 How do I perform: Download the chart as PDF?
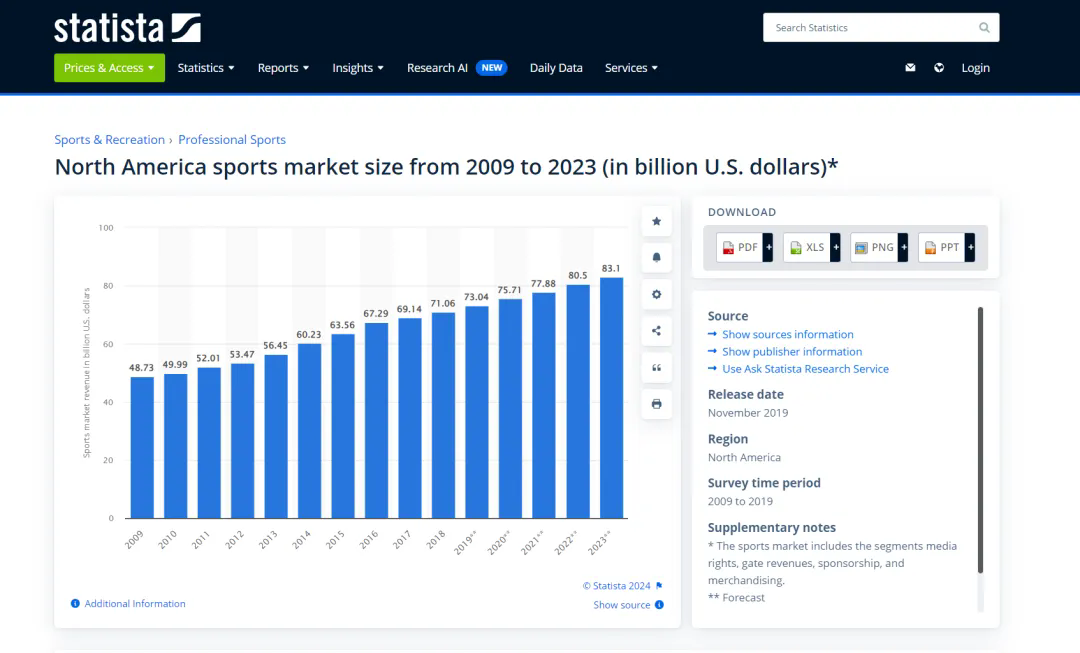739,247
